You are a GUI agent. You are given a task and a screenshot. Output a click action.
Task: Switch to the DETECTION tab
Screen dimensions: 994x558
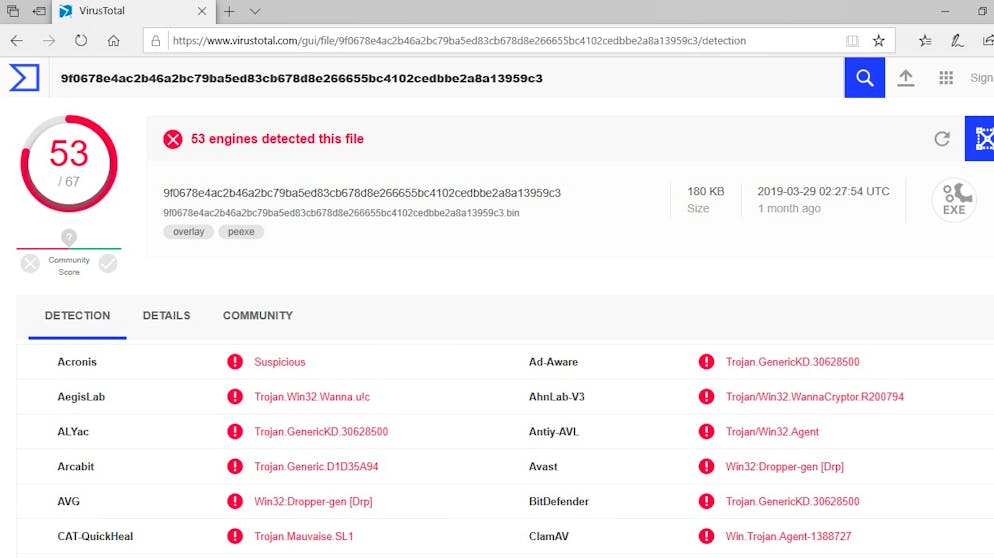pyautogui.click(x=77, y=315)
